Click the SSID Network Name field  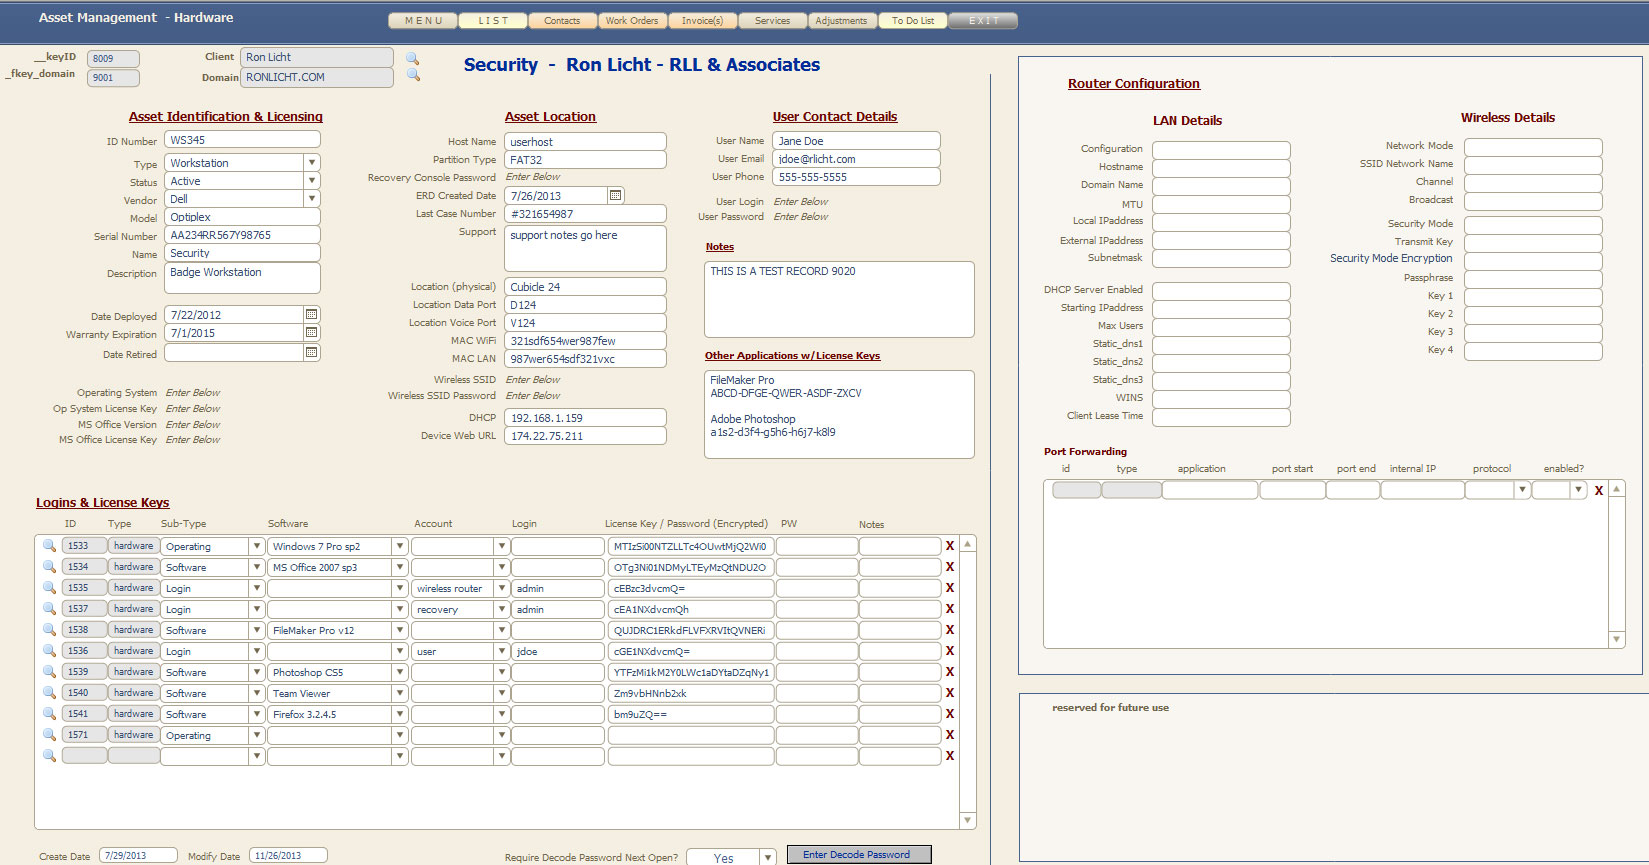click(1533, 164)
